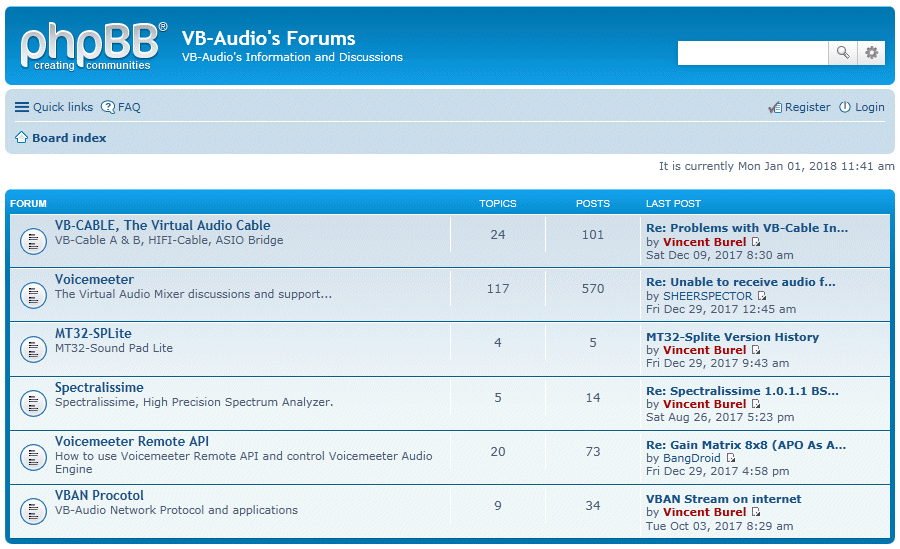
Task: Open Vincent Burel profile in Spectralissime row
Action: [704, 404]
